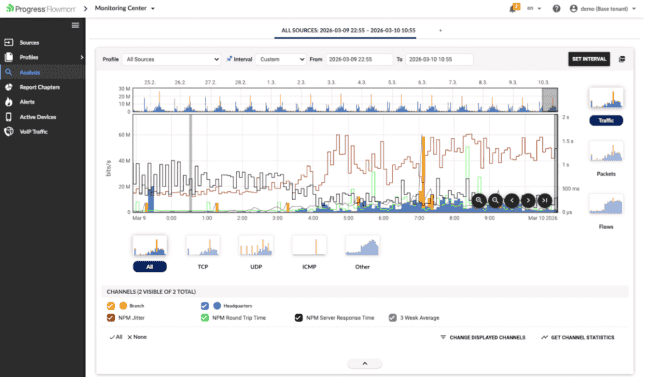
Task: Move chart interval forward
Action: pos(528,200)
